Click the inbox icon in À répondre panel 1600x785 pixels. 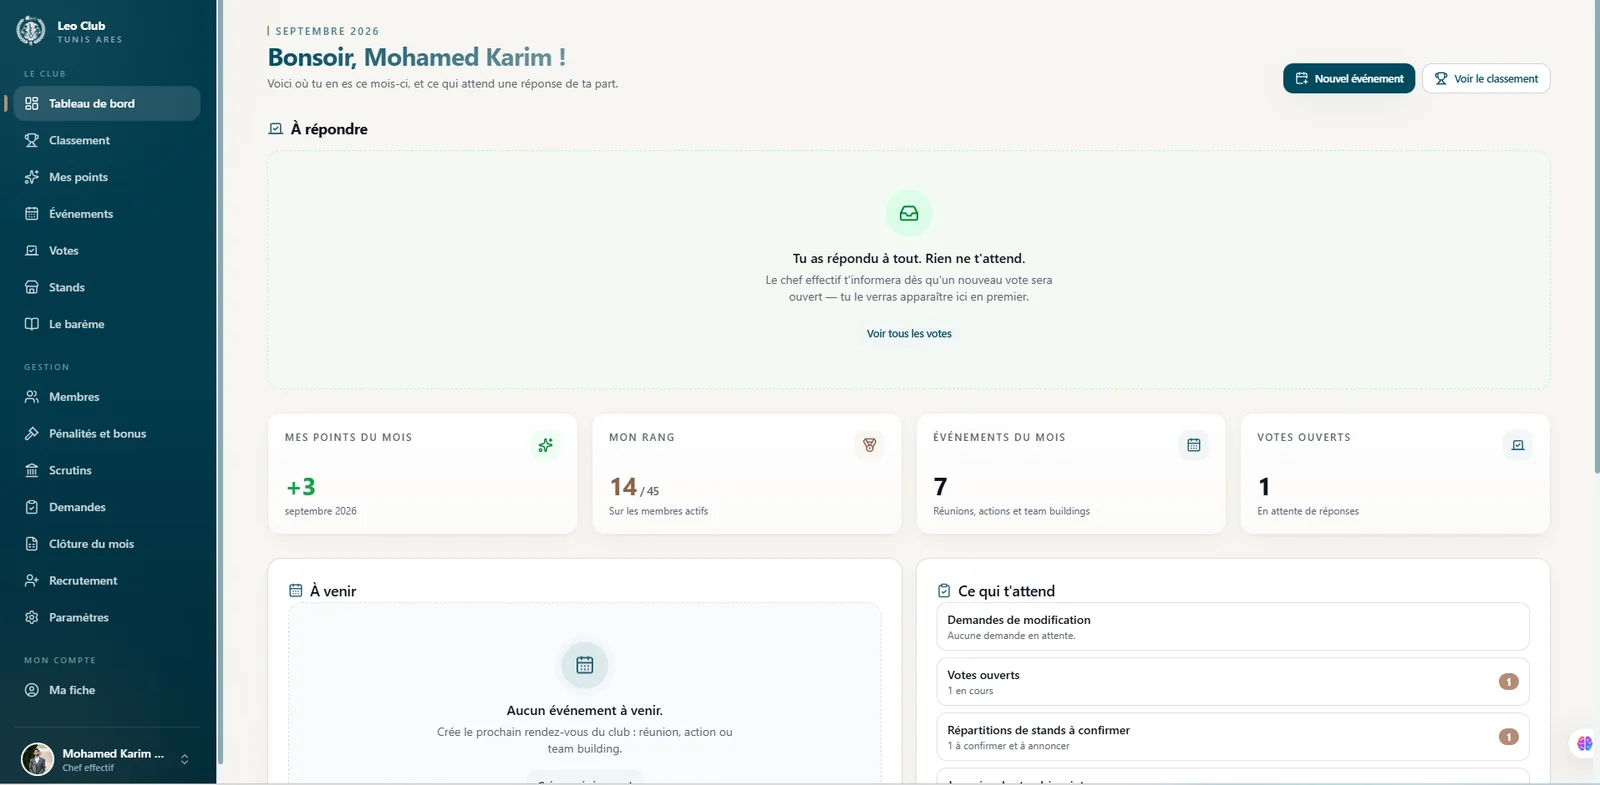point(909,213)
